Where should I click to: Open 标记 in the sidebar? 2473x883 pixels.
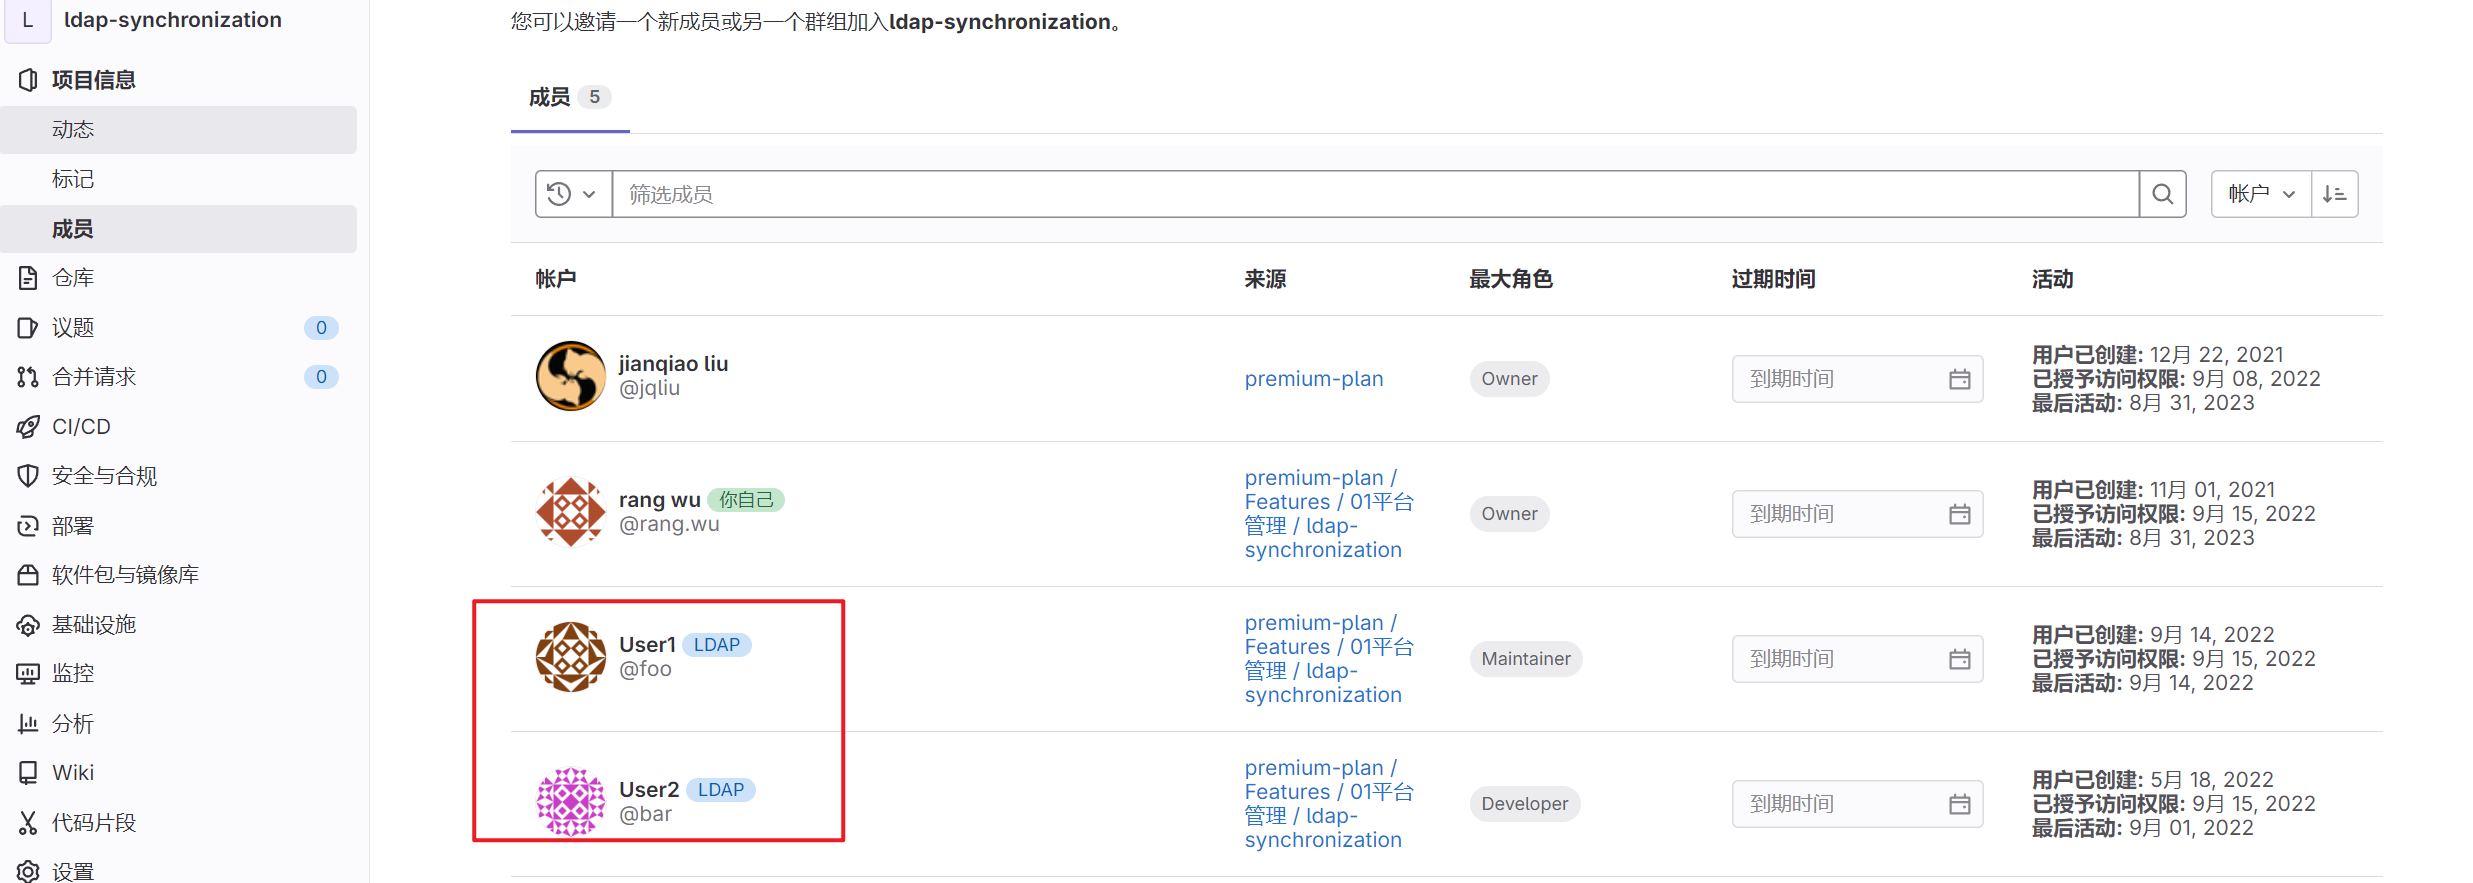(73, 179)
